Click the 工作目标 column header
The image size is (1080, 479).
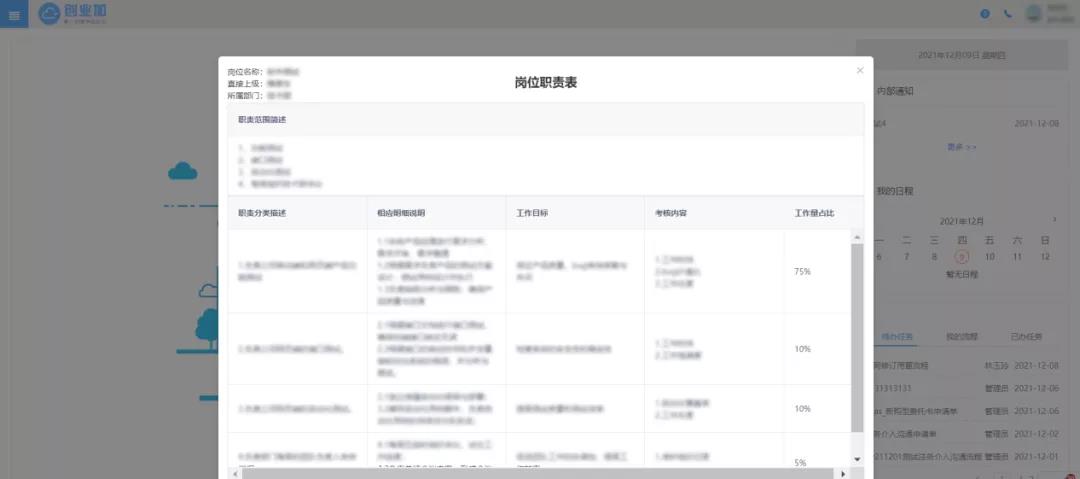tap(532, 213)
